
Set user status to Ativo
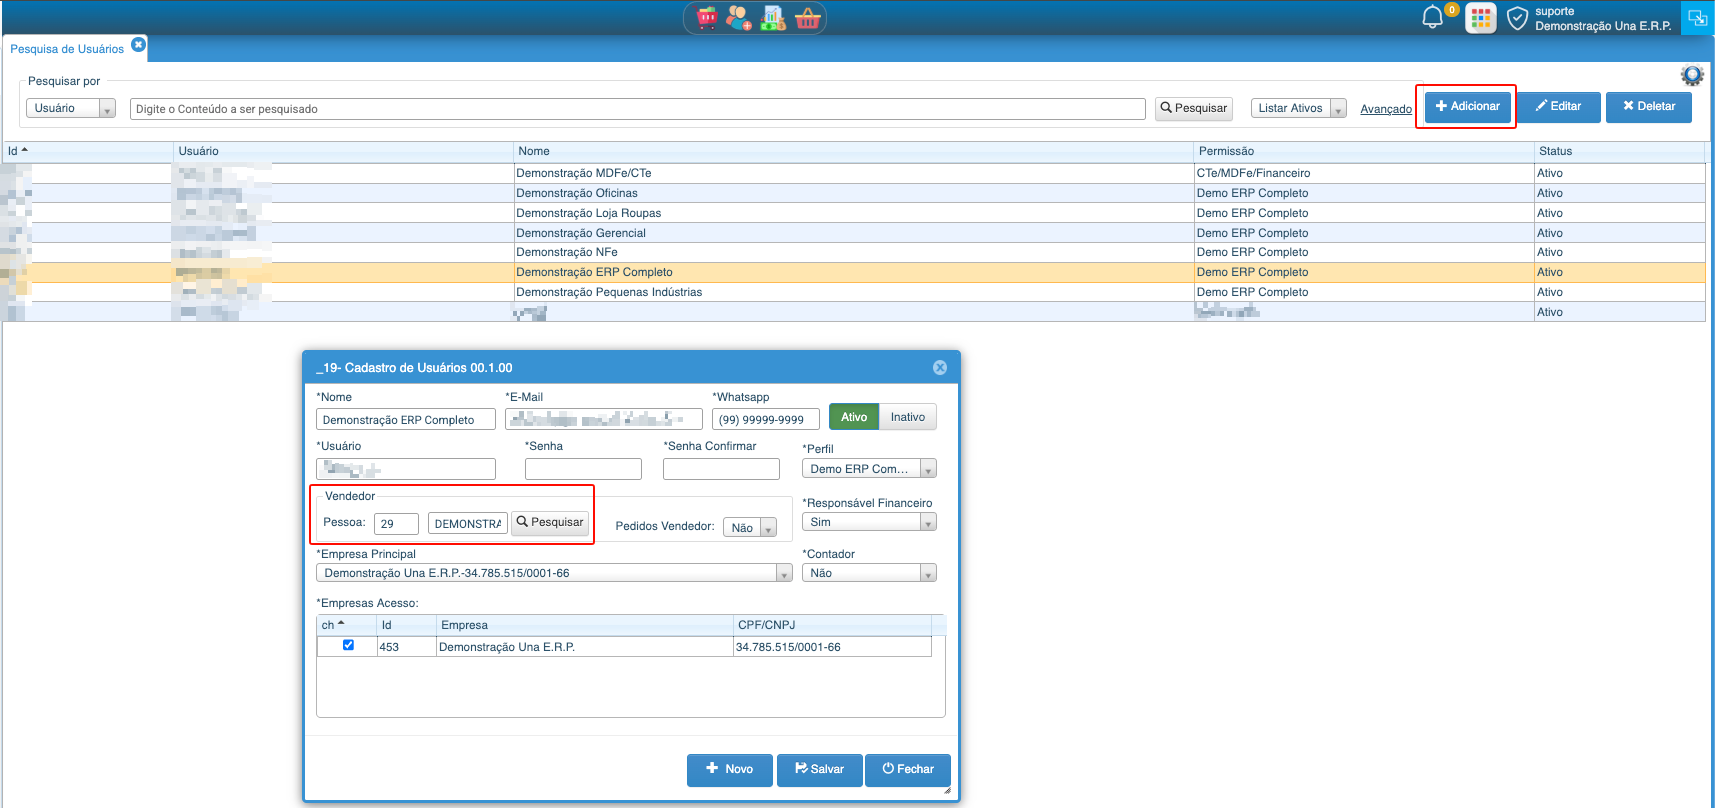pyautogui.click(x=854, y=417)
